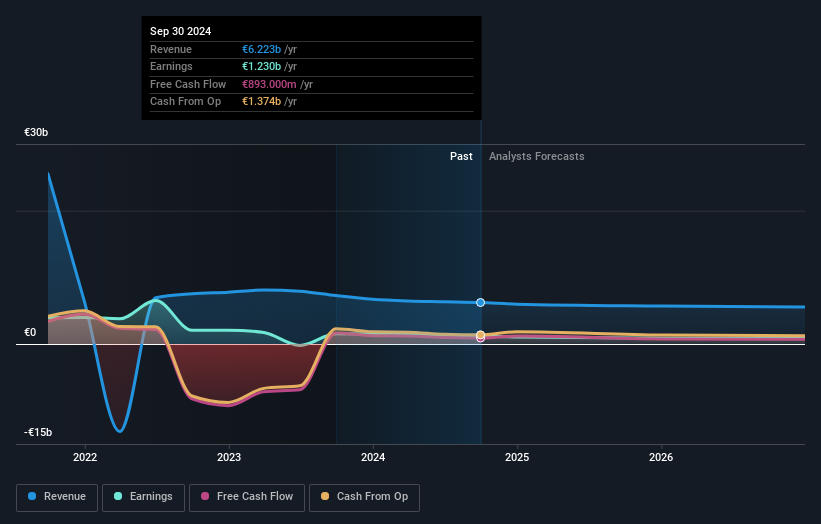Screen dimensions: 821x524
Task: Click the Cash From Op tooltip row label
Action: (185, 102)
